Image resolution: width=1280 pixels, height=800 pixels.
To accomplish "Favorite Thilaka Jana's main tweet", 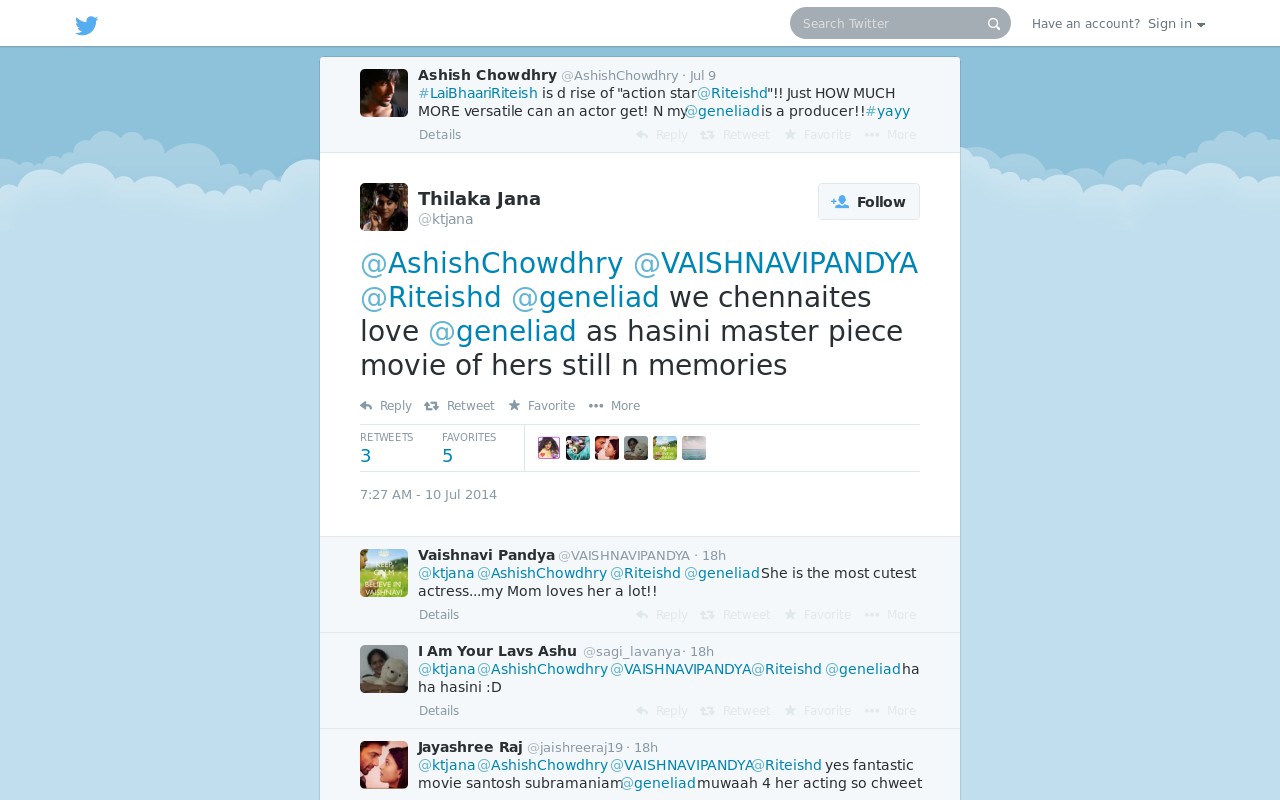I will click(541, 406).
